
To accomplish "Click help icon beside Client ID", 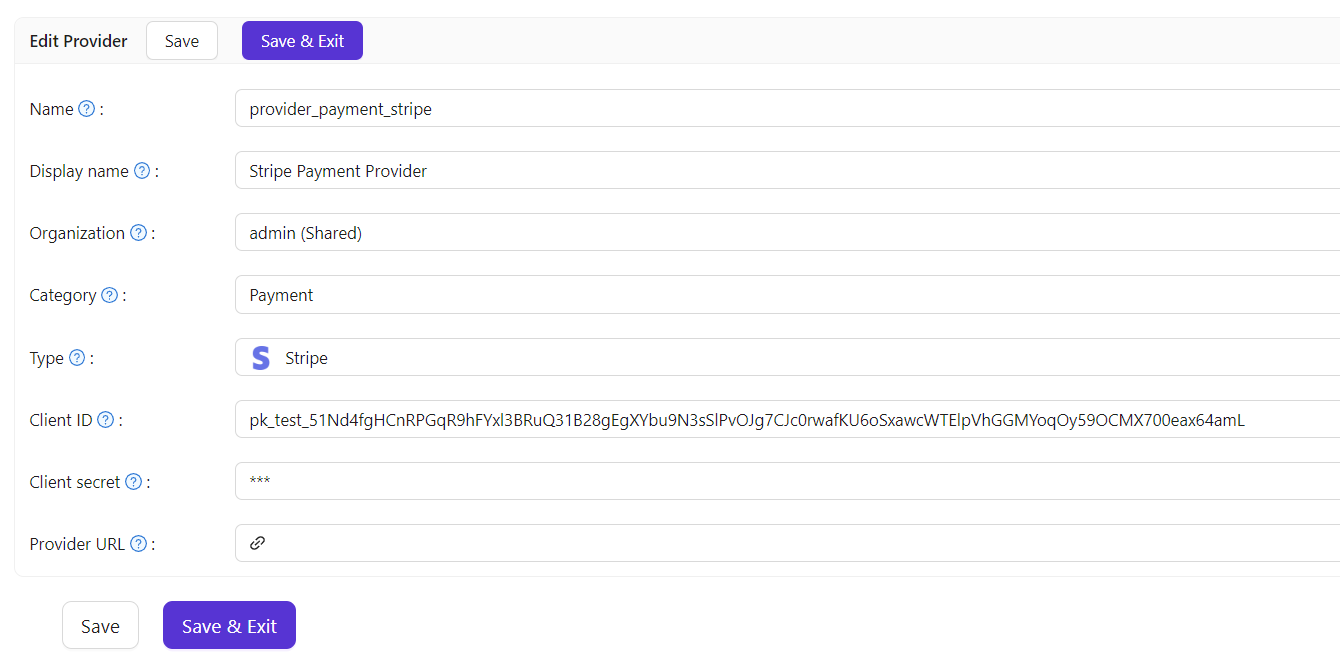I will coord(106,420).
